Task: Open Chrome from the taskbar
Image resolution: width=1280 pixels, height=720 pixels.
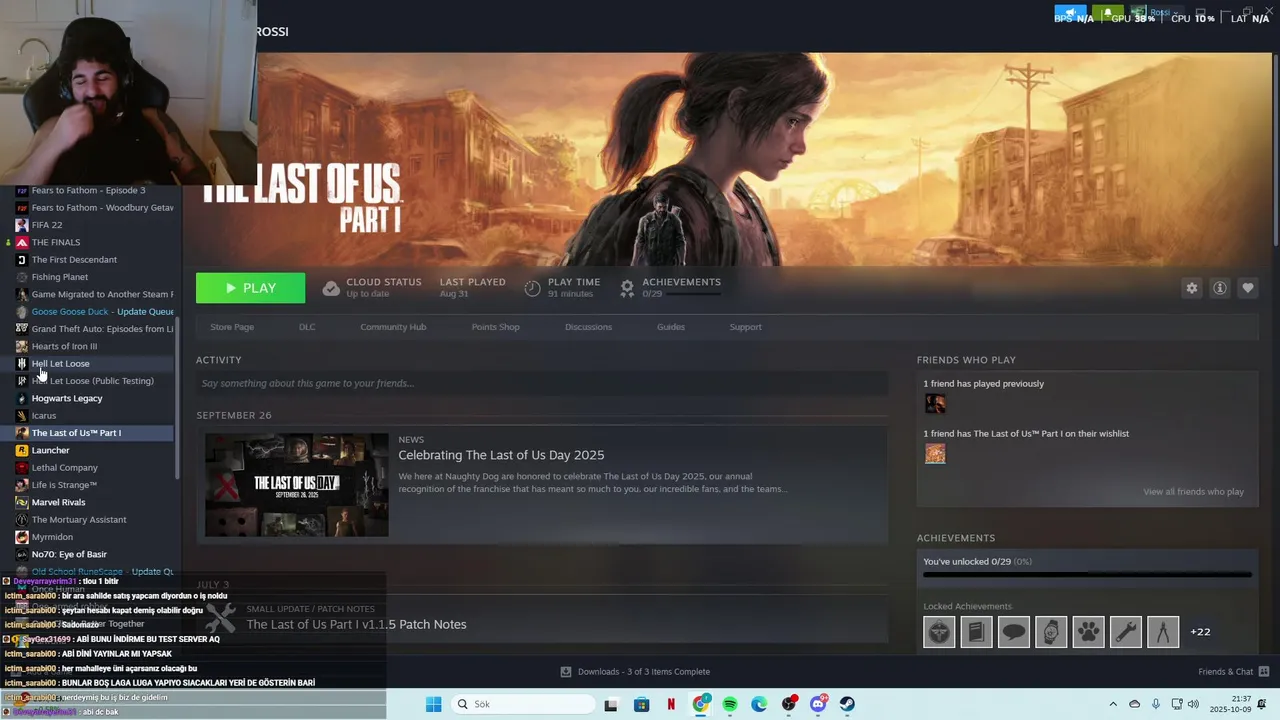Action: pyautogui.click(x=701, y=704)
